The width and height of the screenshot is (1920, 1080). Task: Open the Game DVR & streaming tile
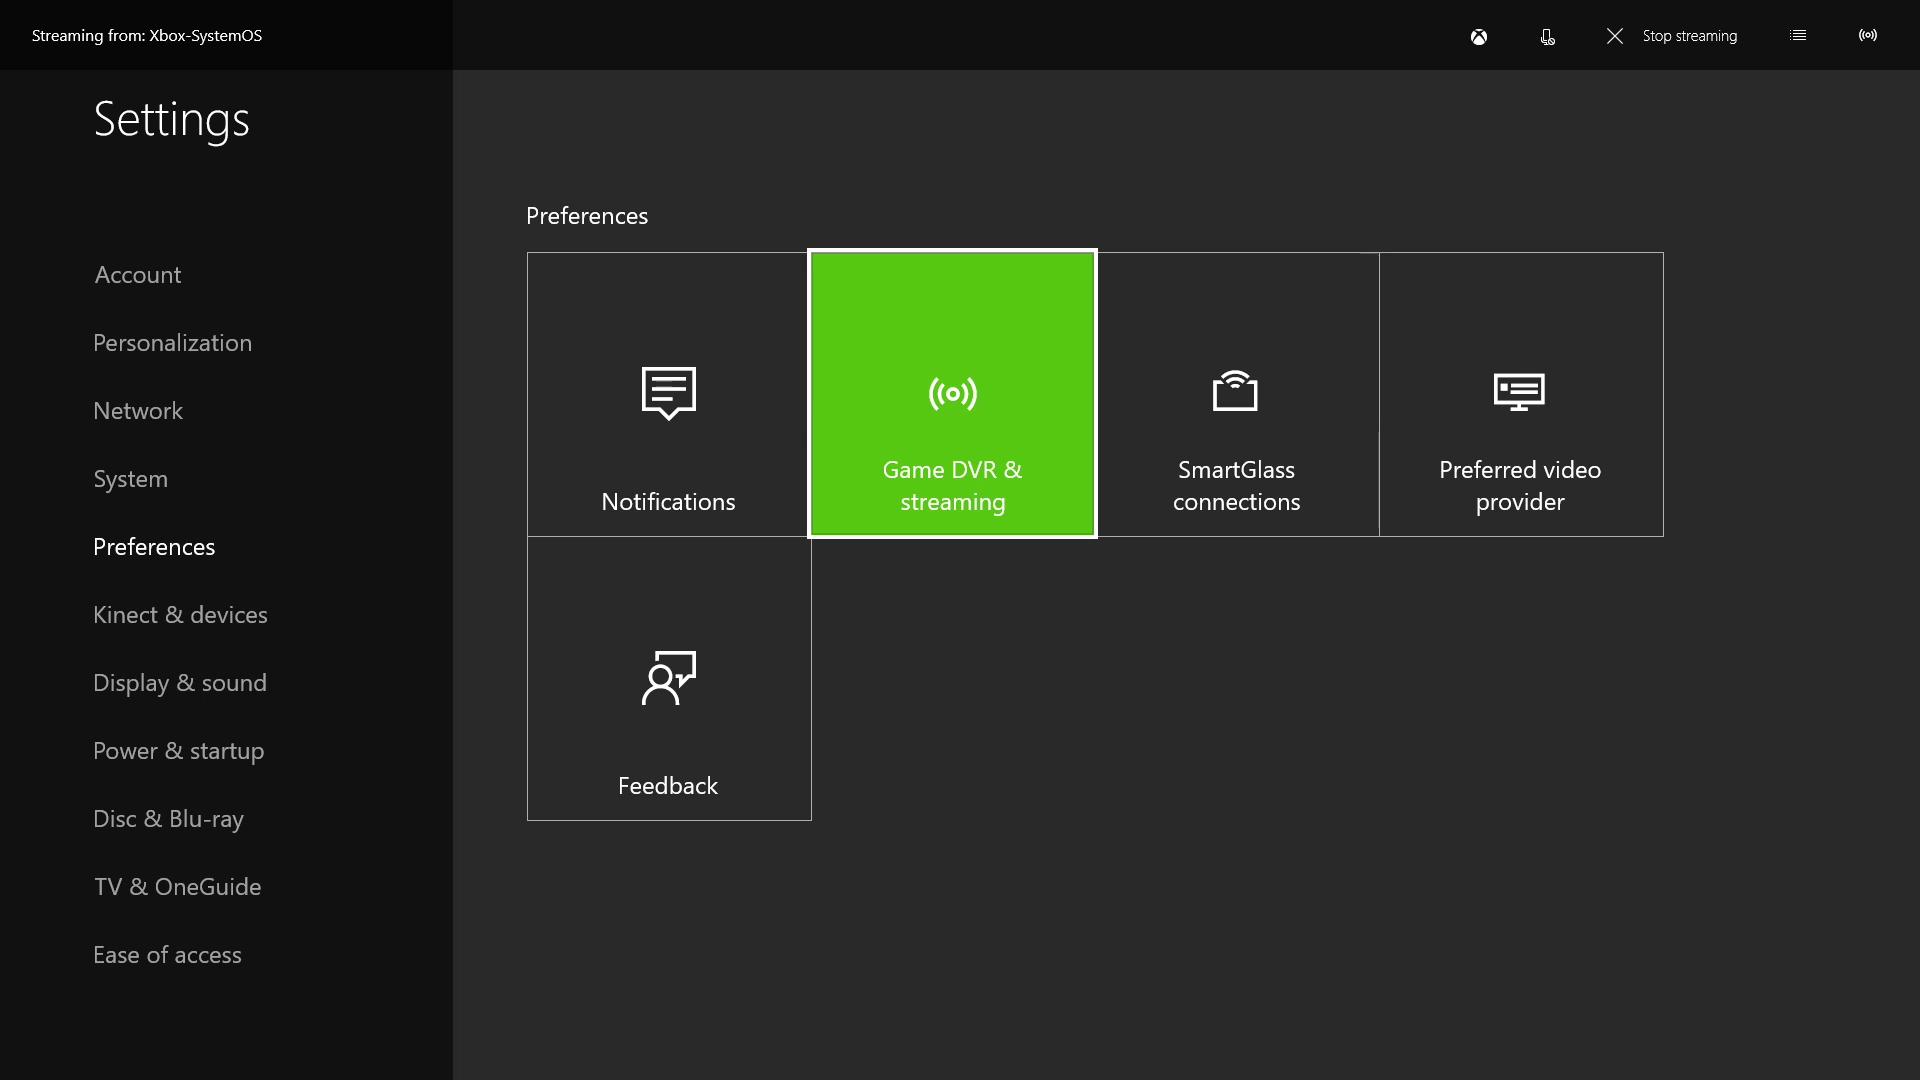coord(952,394)
